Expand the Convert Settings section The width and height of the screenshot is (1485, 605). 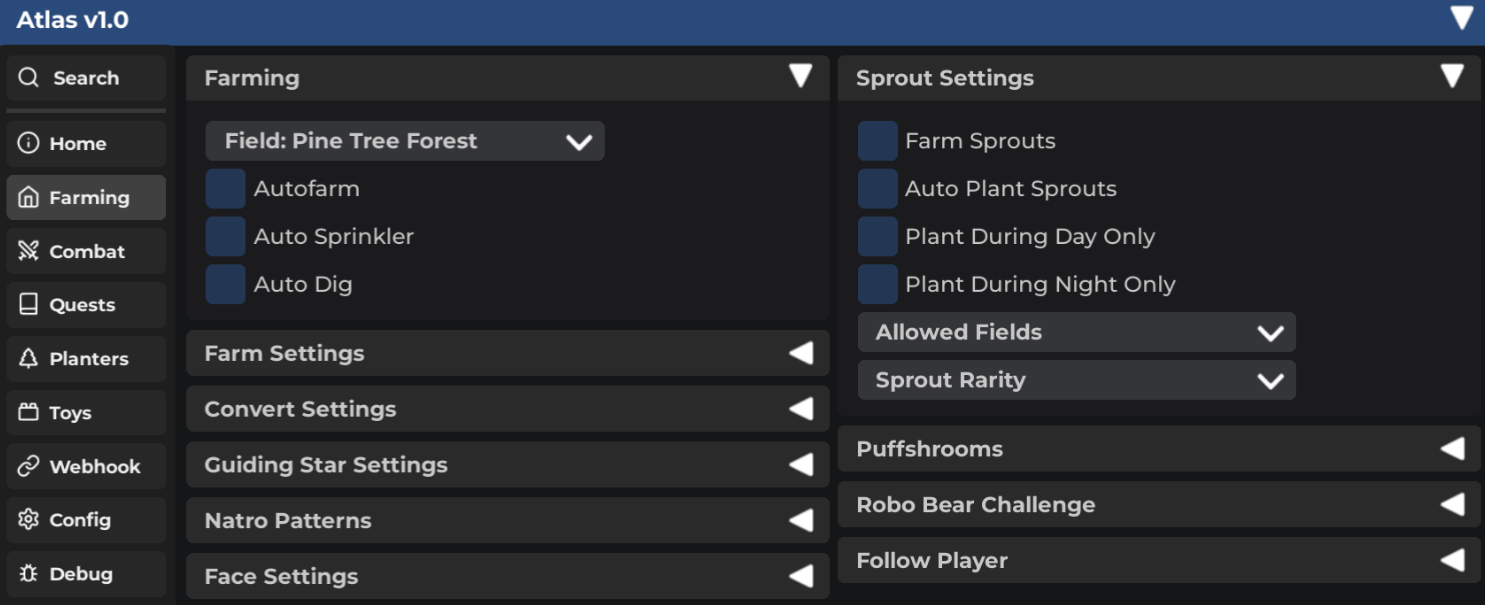tap(507, 409)
